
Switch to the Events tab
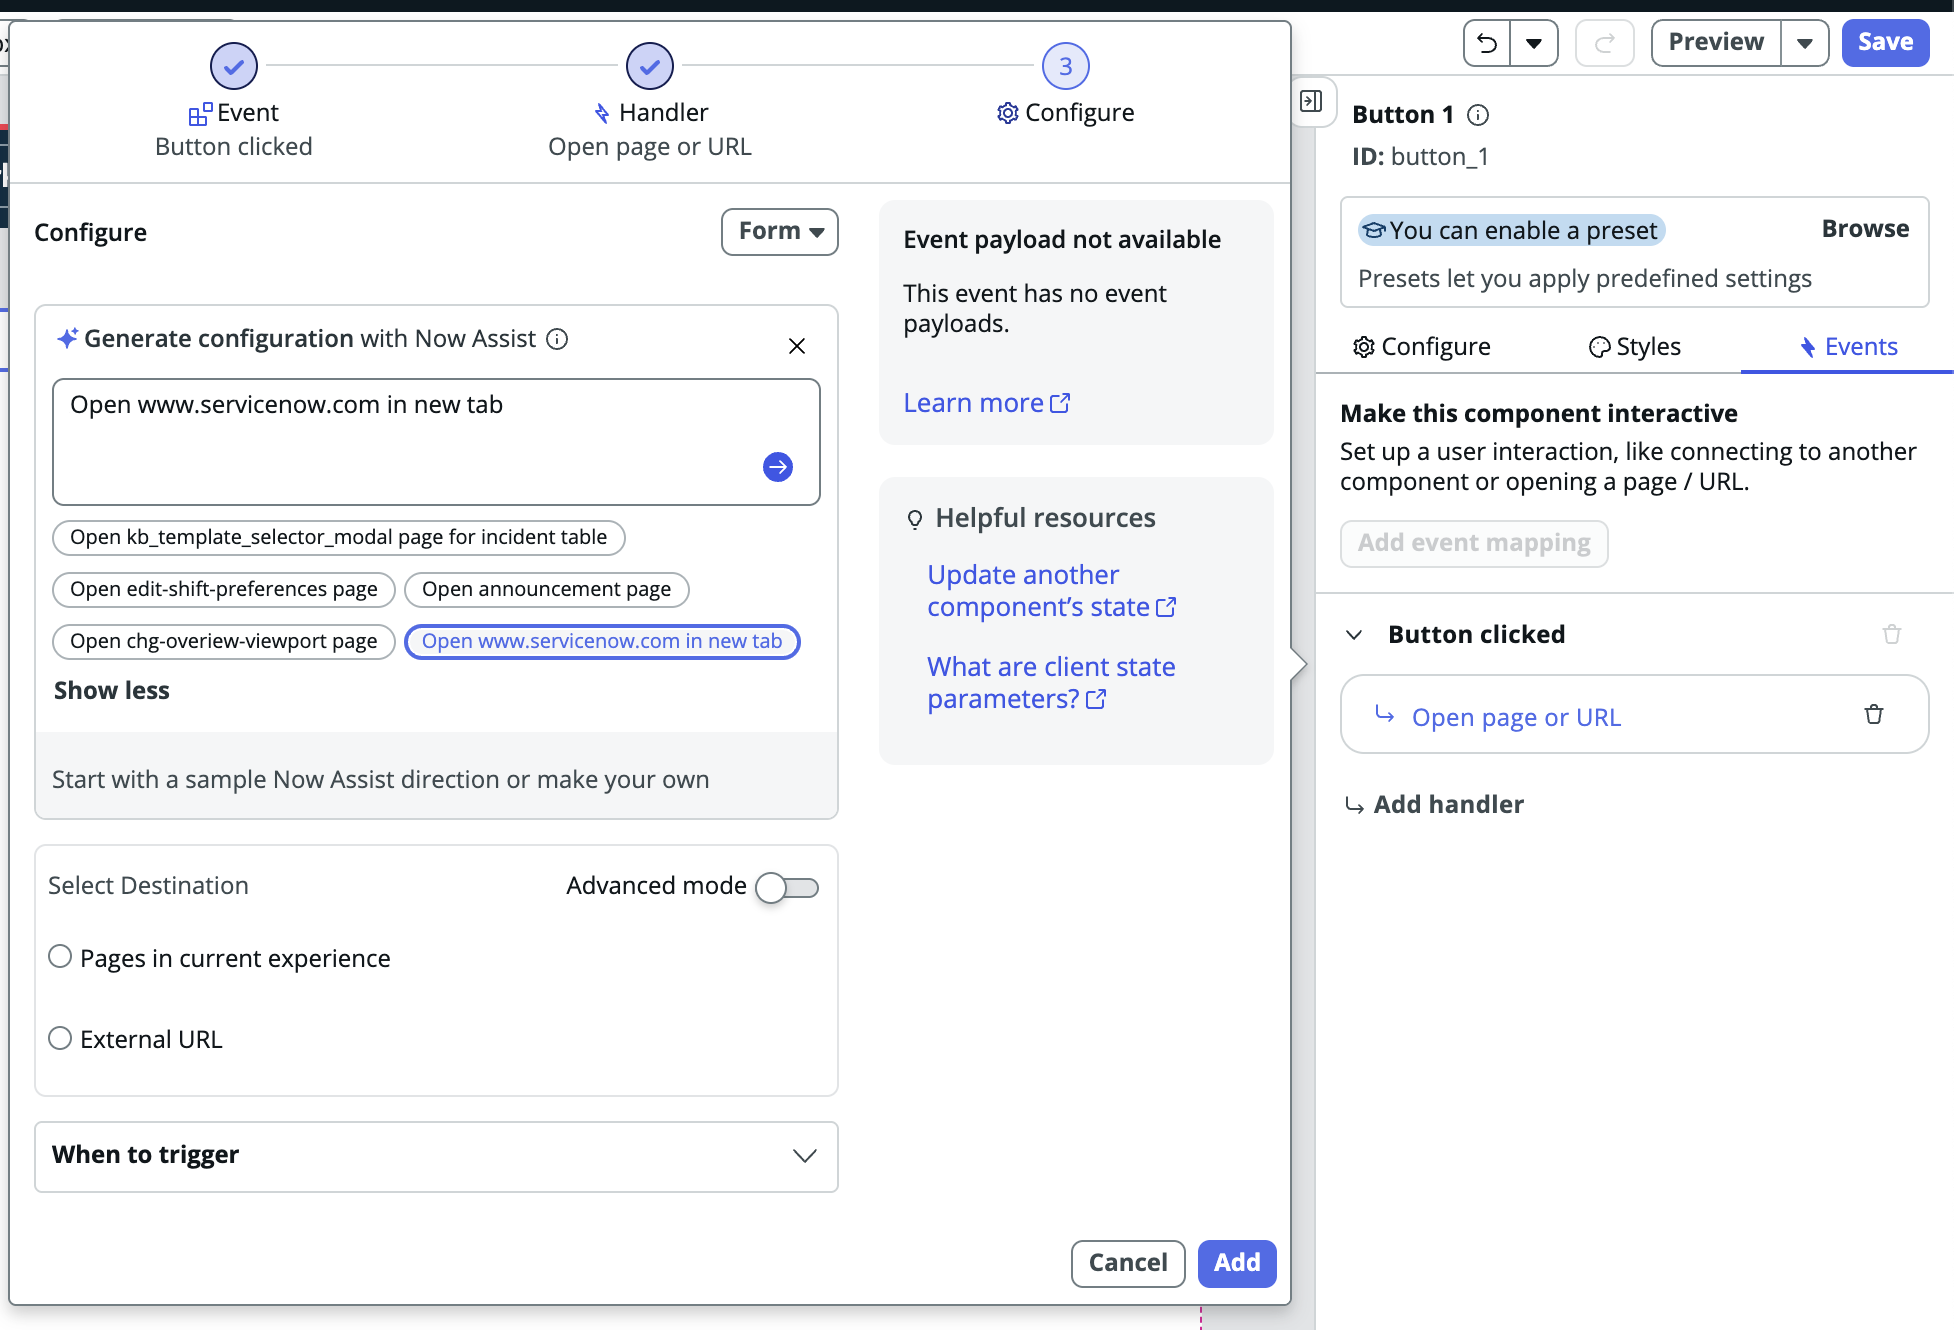[1848, 347]
